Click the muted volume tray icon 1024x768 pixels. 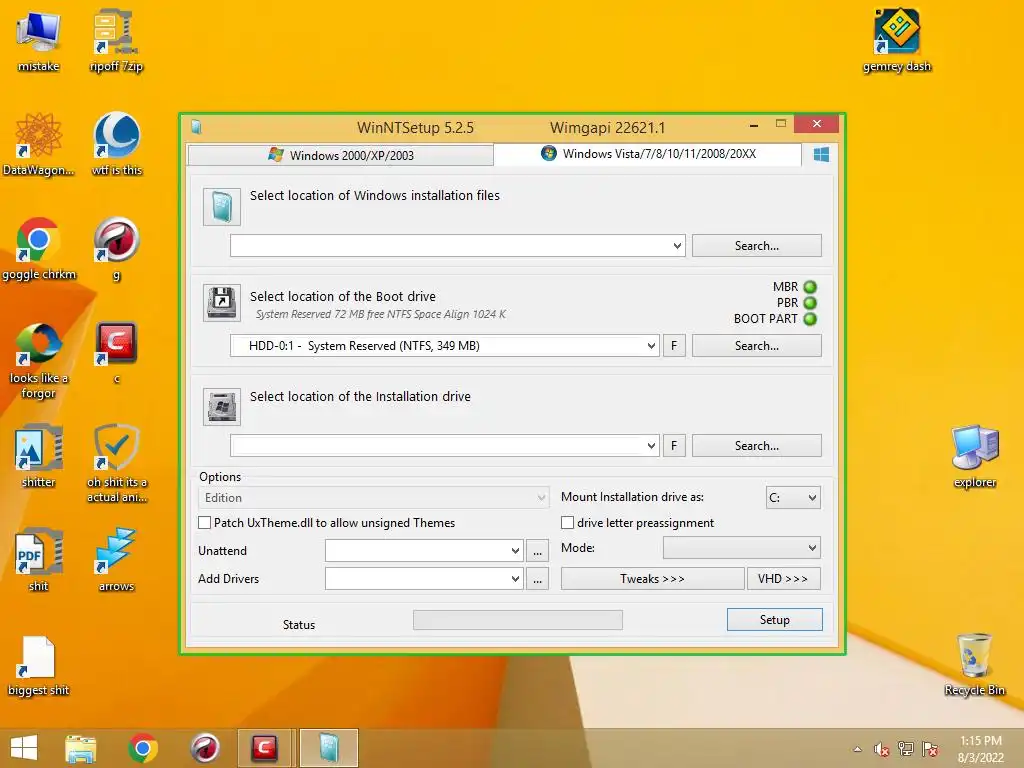pyautogui.click(x=881, y=749)
